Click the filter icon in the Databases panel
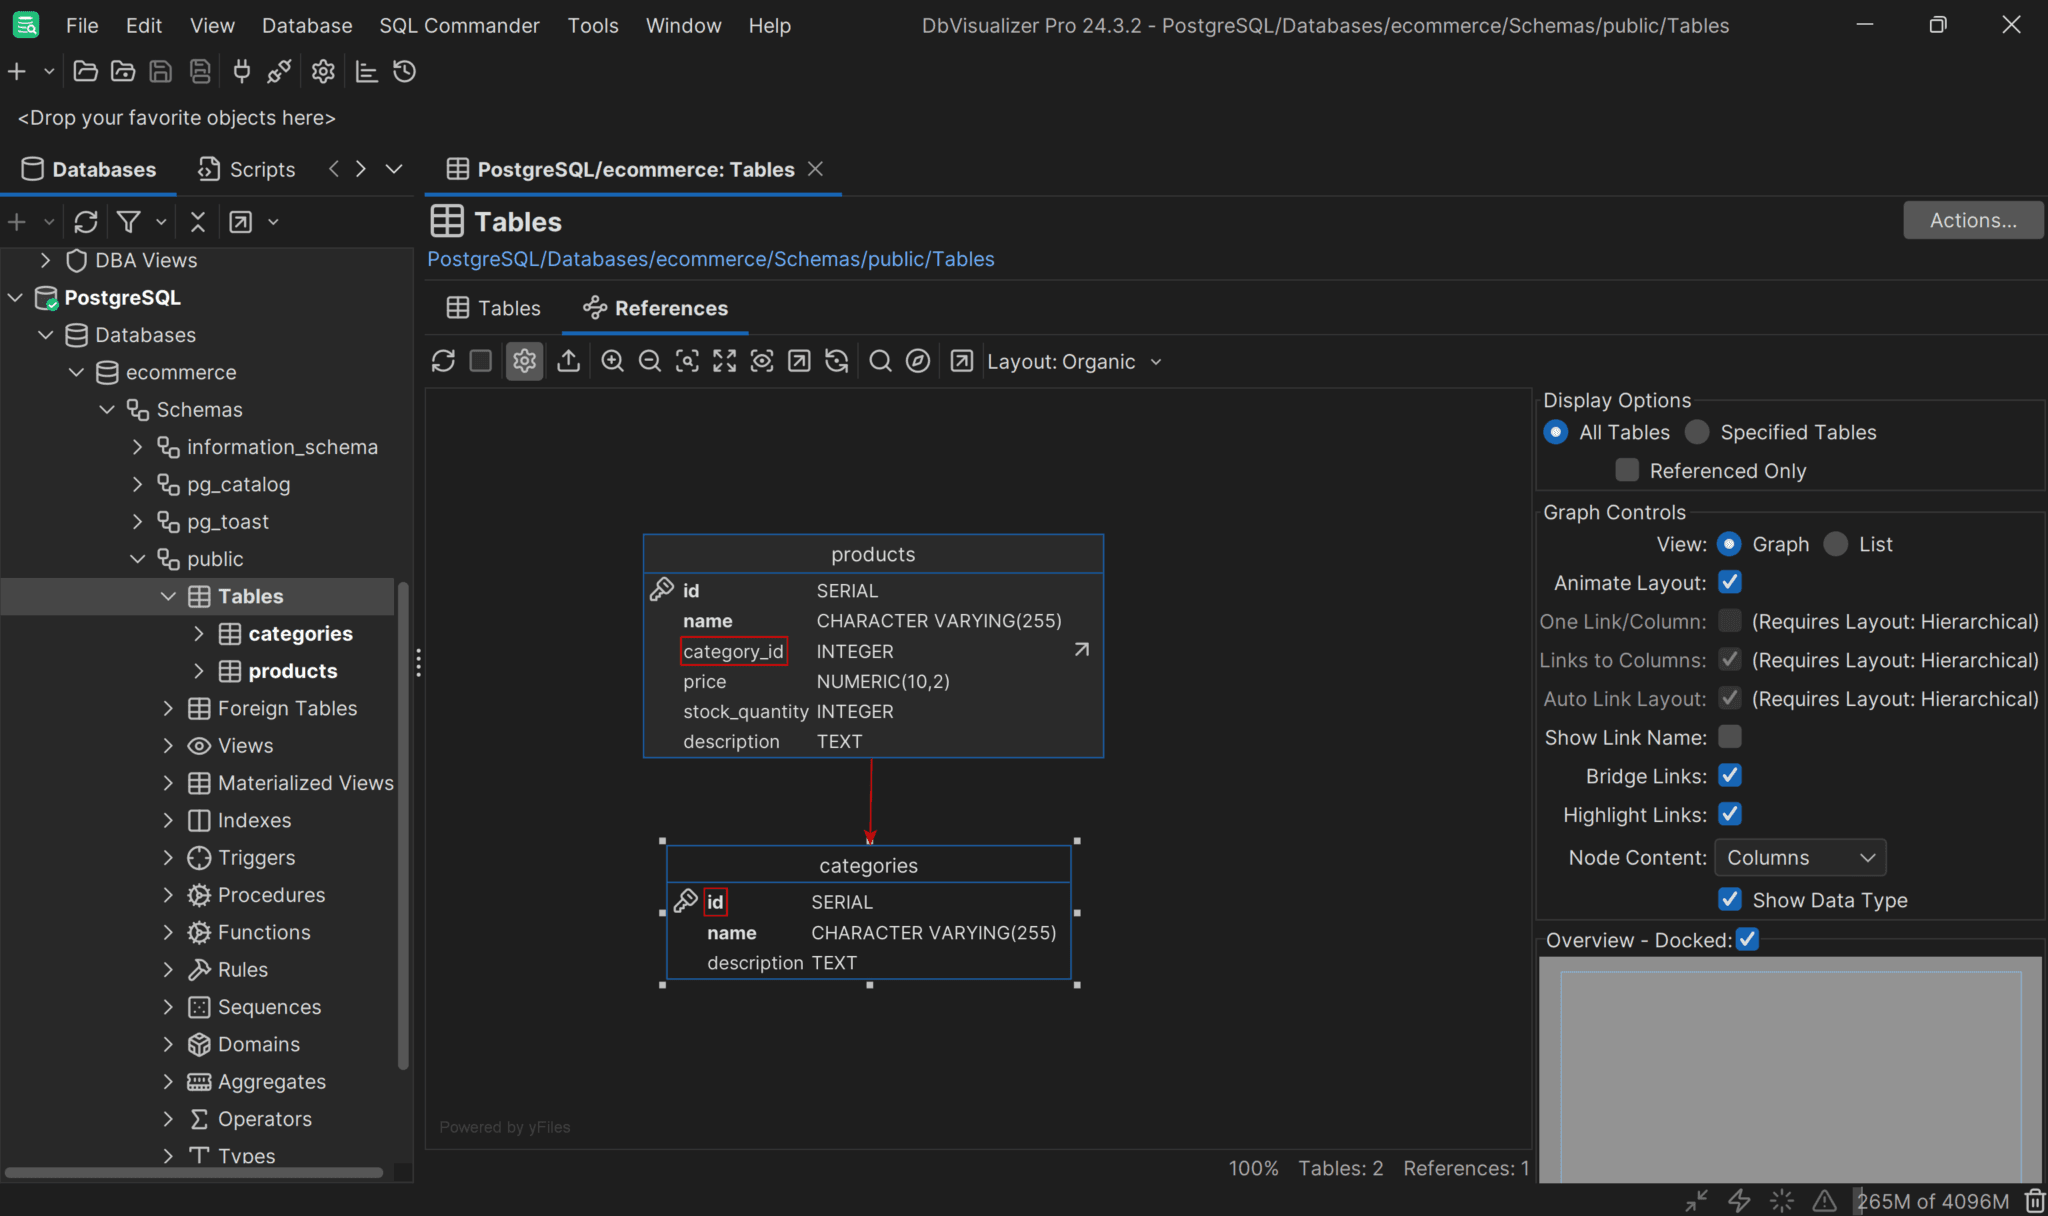Image resolution: width=2048 pixels, height=1216 pixels. pos(130,221)
